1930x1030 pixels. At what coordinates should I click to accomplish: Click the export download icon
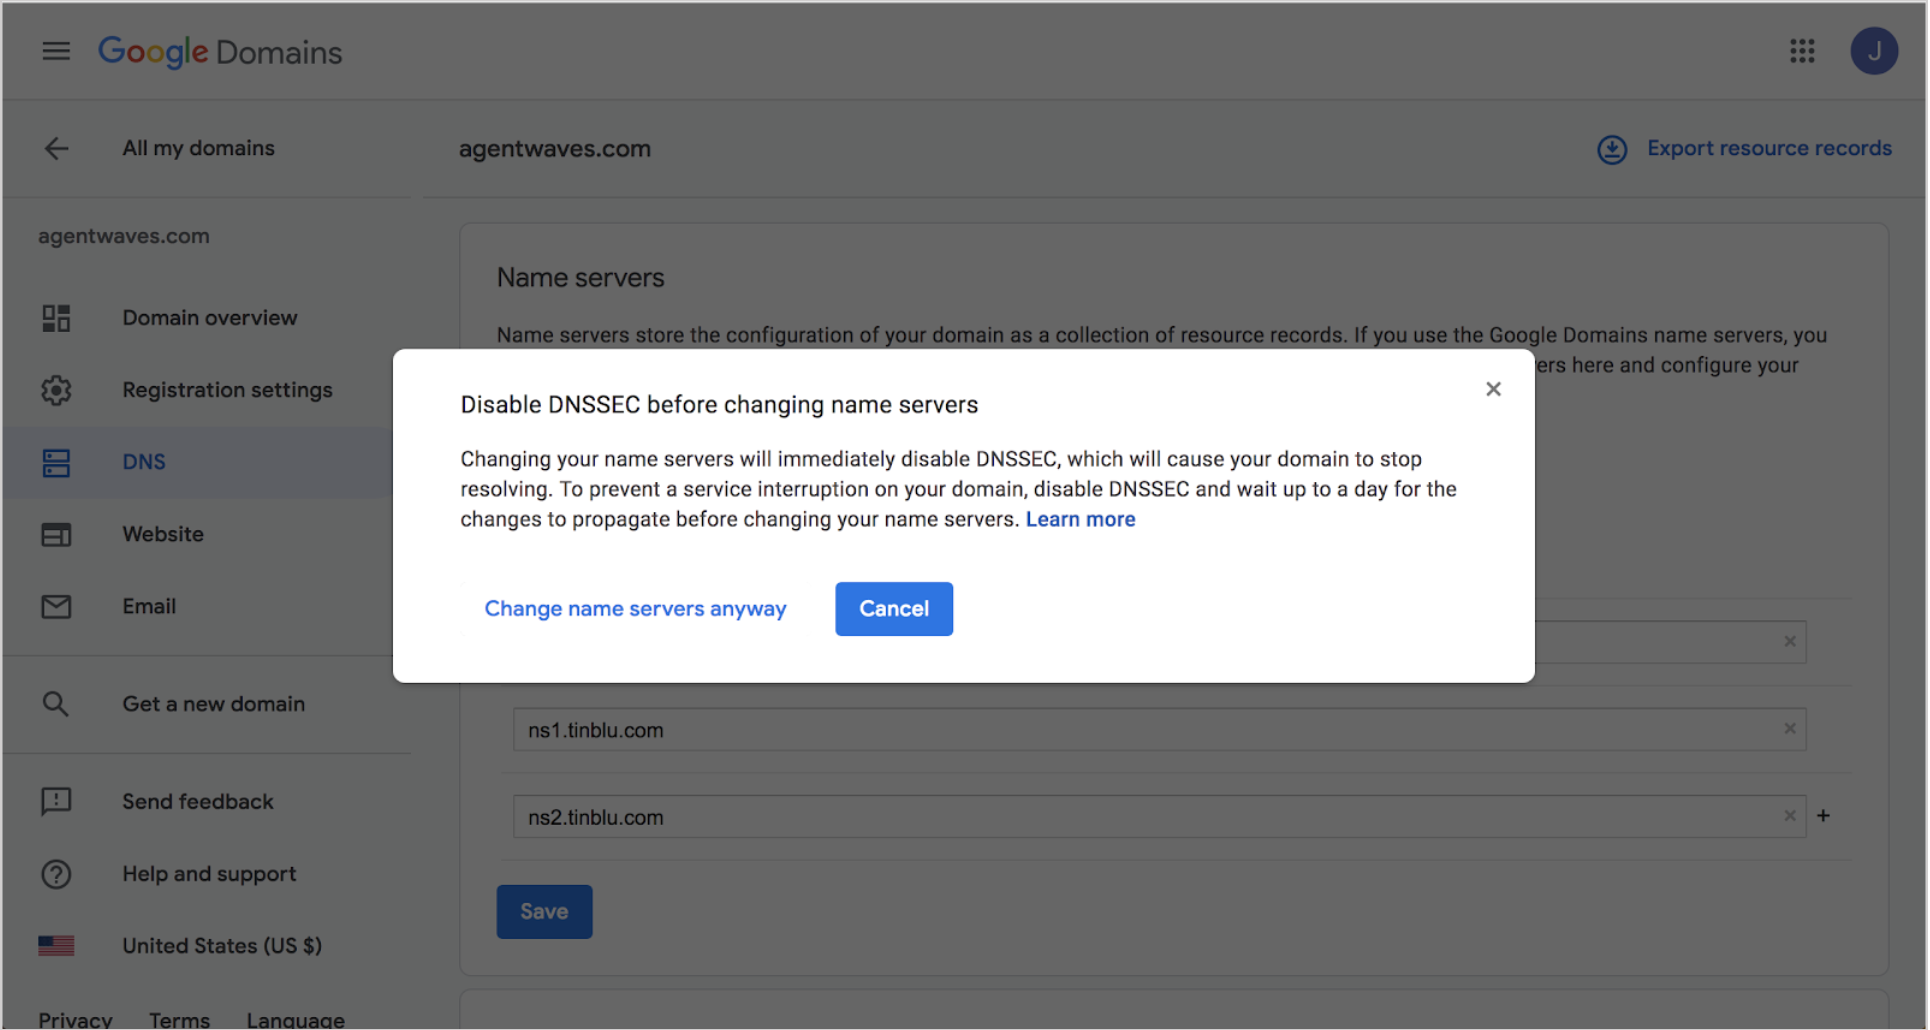click(x=1611, y=149)
